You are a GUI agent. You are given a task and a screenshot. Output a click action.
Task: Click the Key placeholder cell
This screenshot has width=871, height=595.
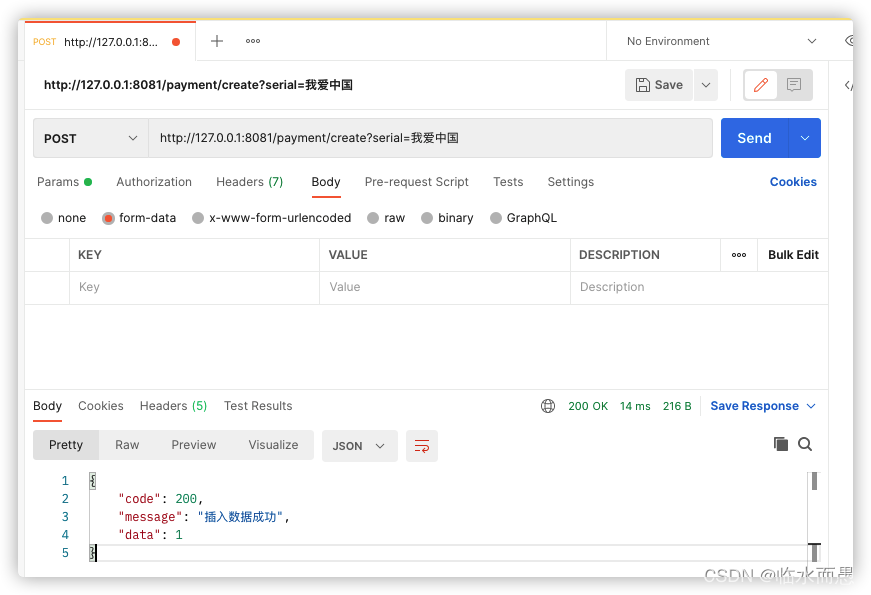tap(194, 287)
